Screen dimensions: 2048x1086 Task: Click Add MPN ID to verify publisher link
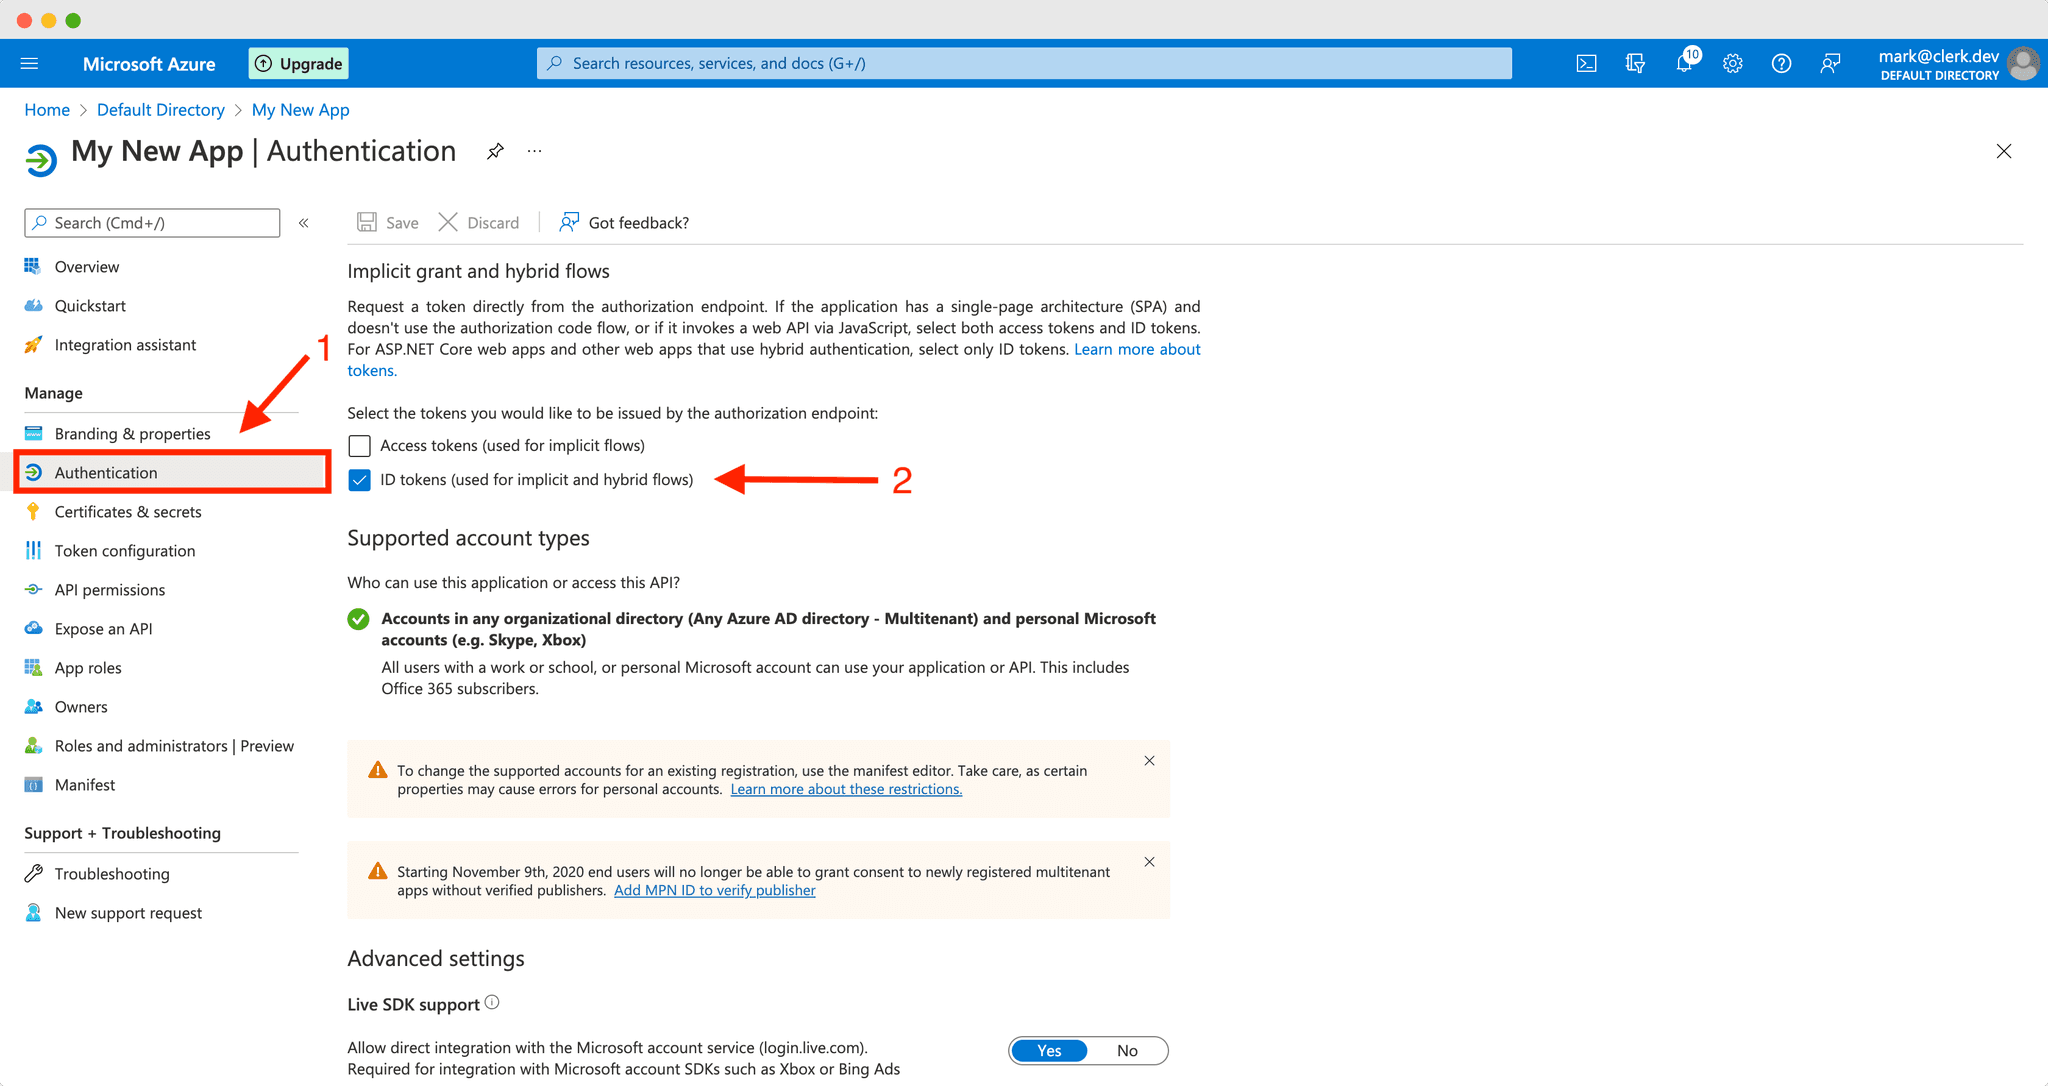coord(715,890)
